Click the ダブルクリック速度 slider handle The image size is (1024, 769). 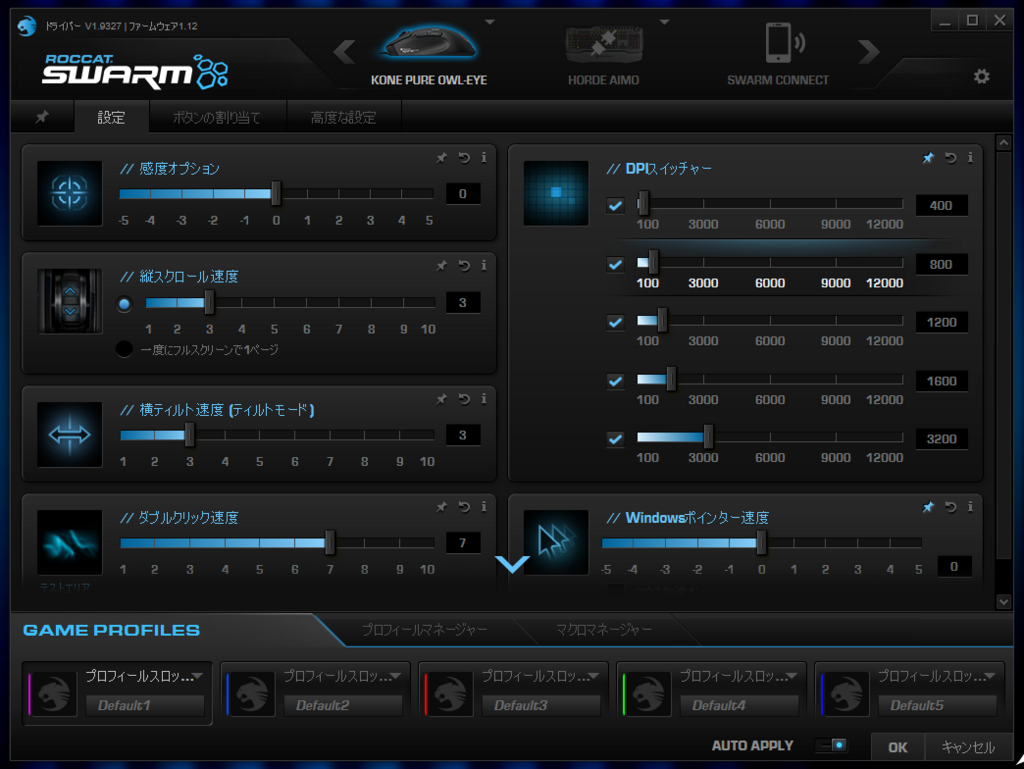pyautogui.click(x=330, y=543)
